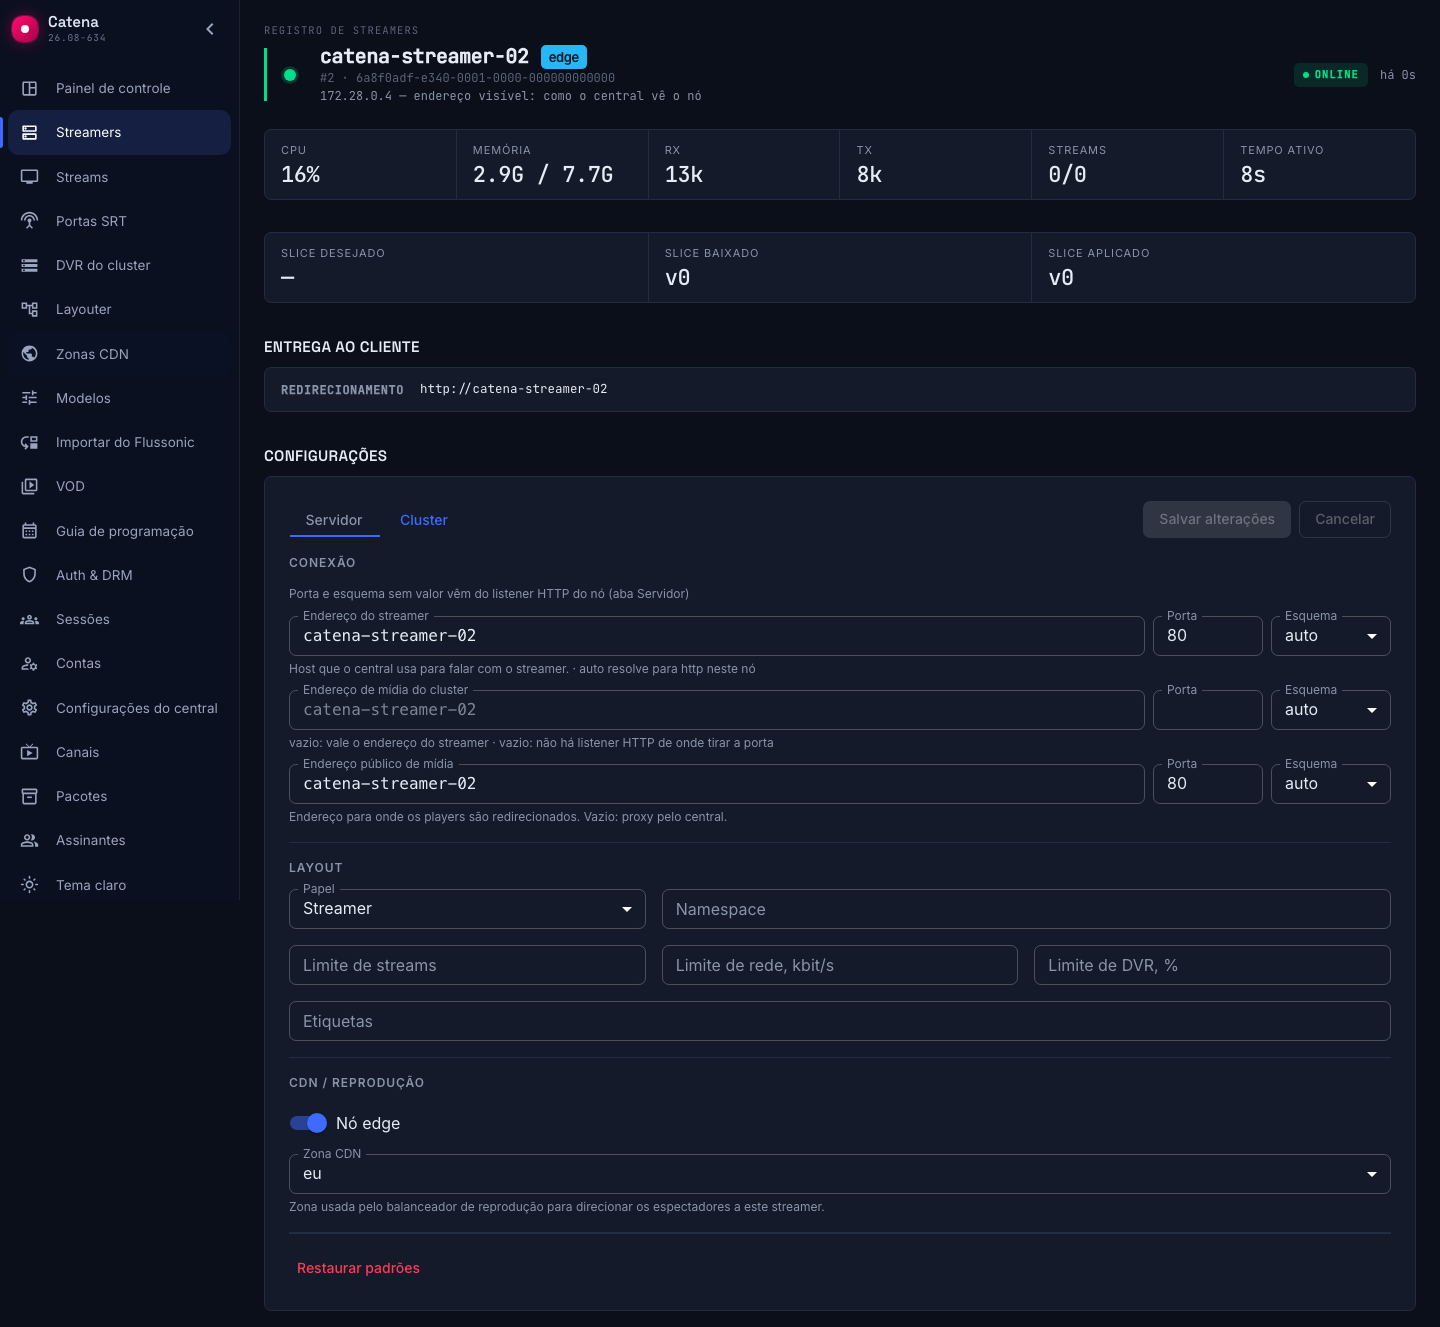Focus the Limite de streams field
1440x1327 pixels.
[x=467, y=965]
